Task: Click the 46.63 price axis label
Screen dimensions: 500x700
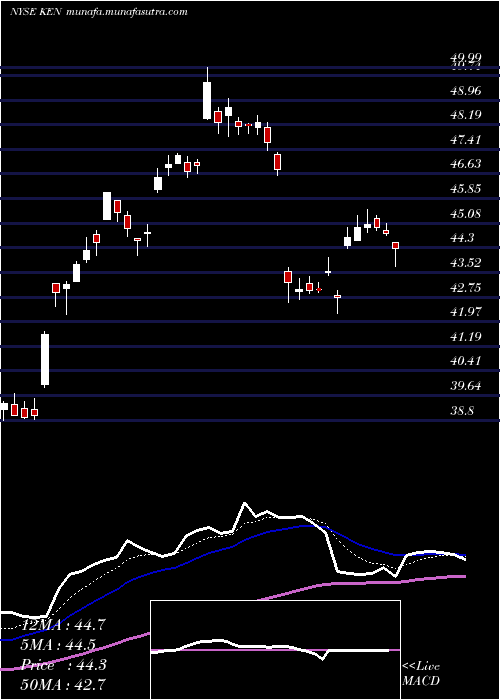Action: 465,164
